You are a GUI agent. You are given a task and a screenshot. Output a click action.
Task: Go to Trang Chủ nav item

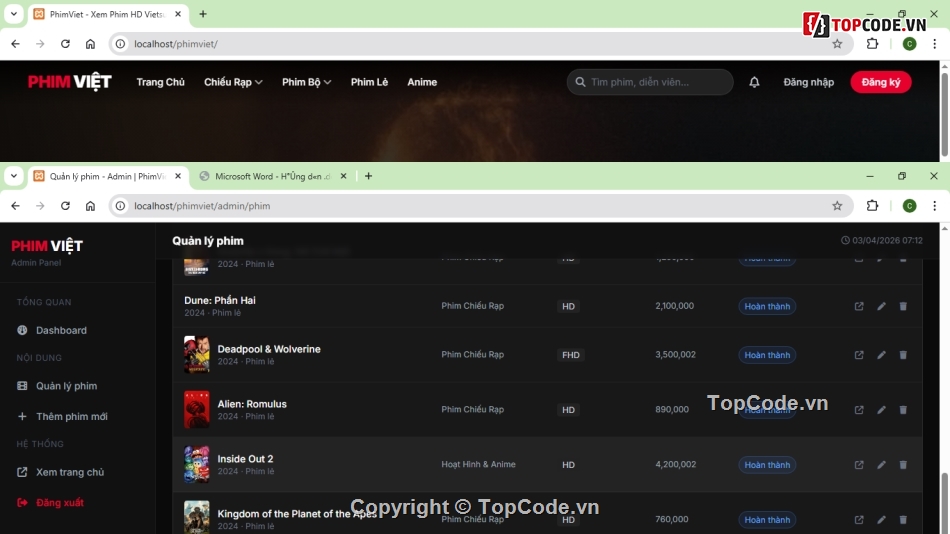pyautogui.click(x=161, y=82)
